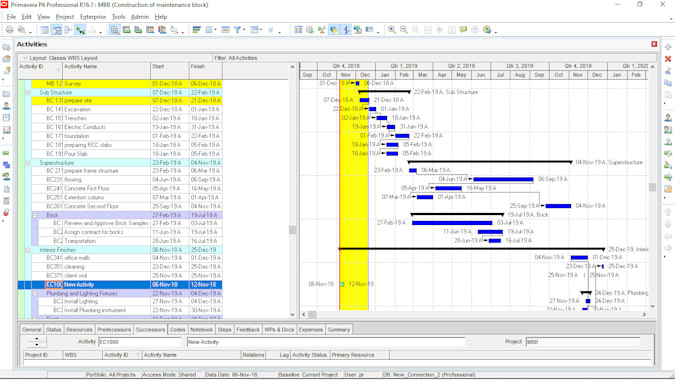Click the Gantt chart vertical scrollbar thumb

click(652, 187)
